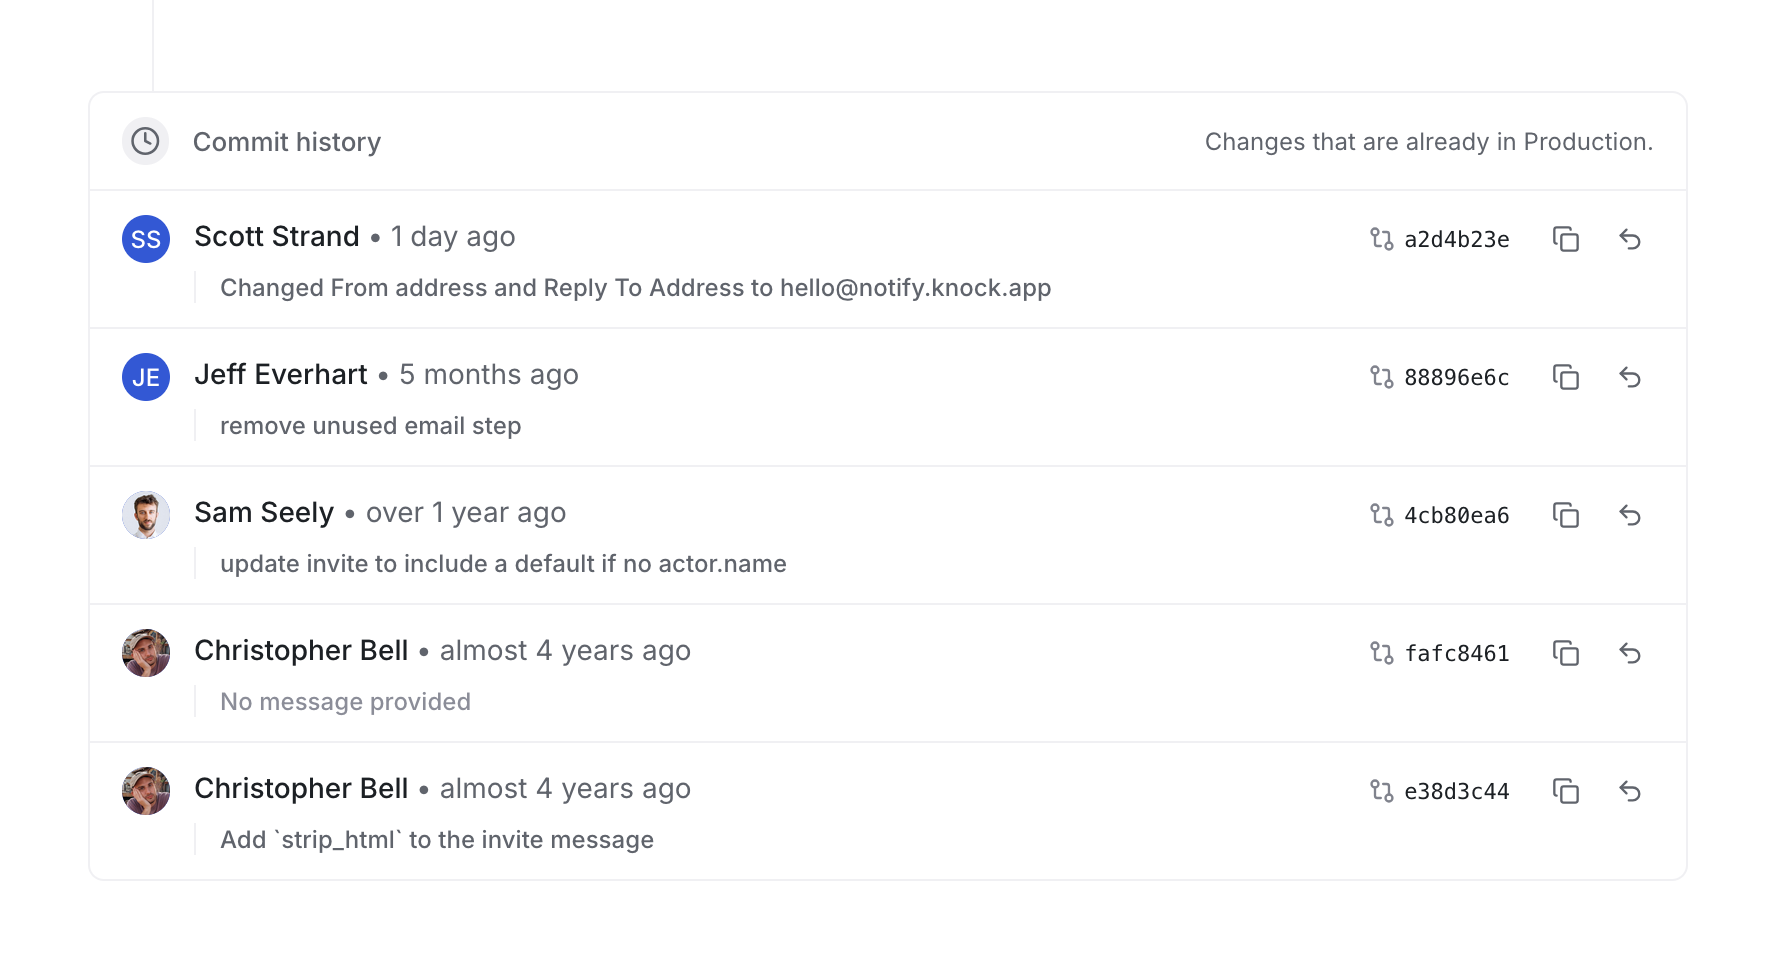The width and height of the screenshot is (1772, 966).
Task: Click the branch icon next to e38d3c44
Action: [1381, 791]
